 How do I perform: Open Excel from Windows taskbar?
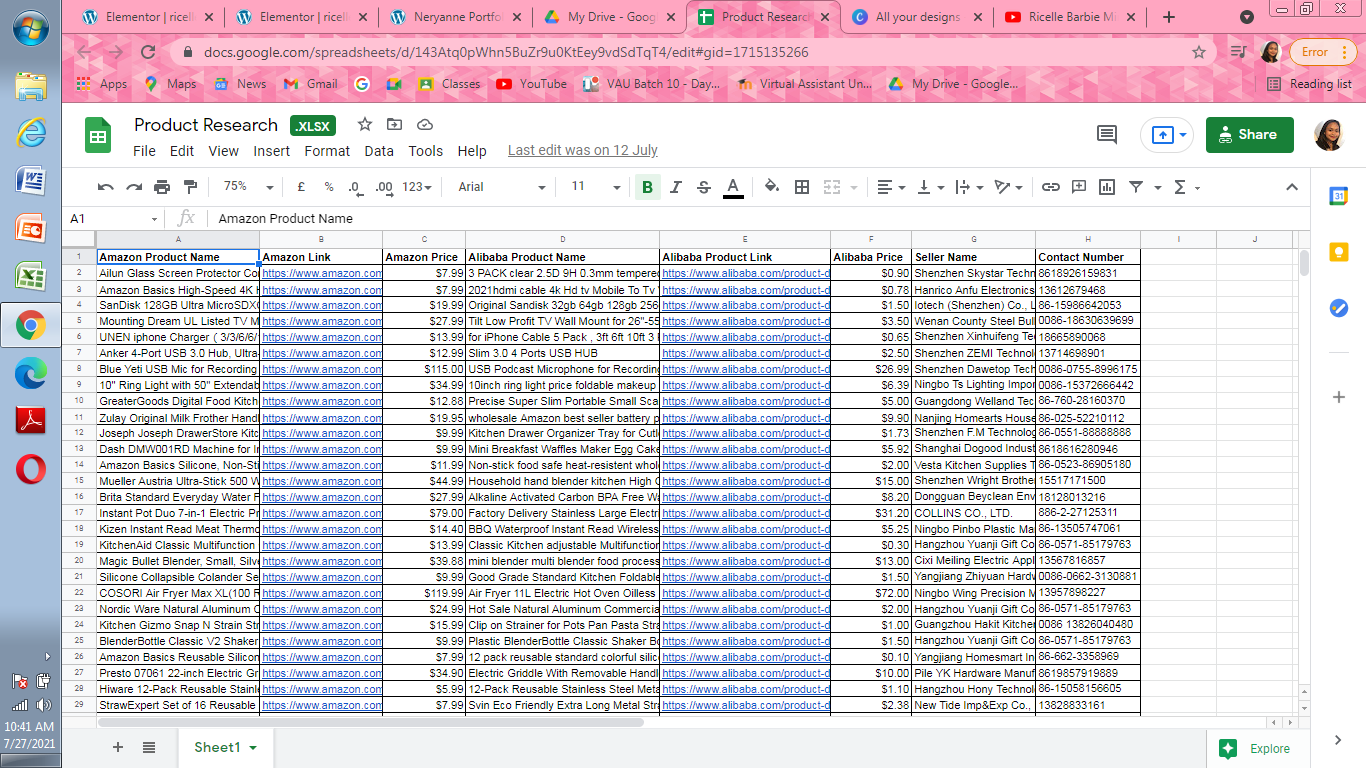click(30, 277)
